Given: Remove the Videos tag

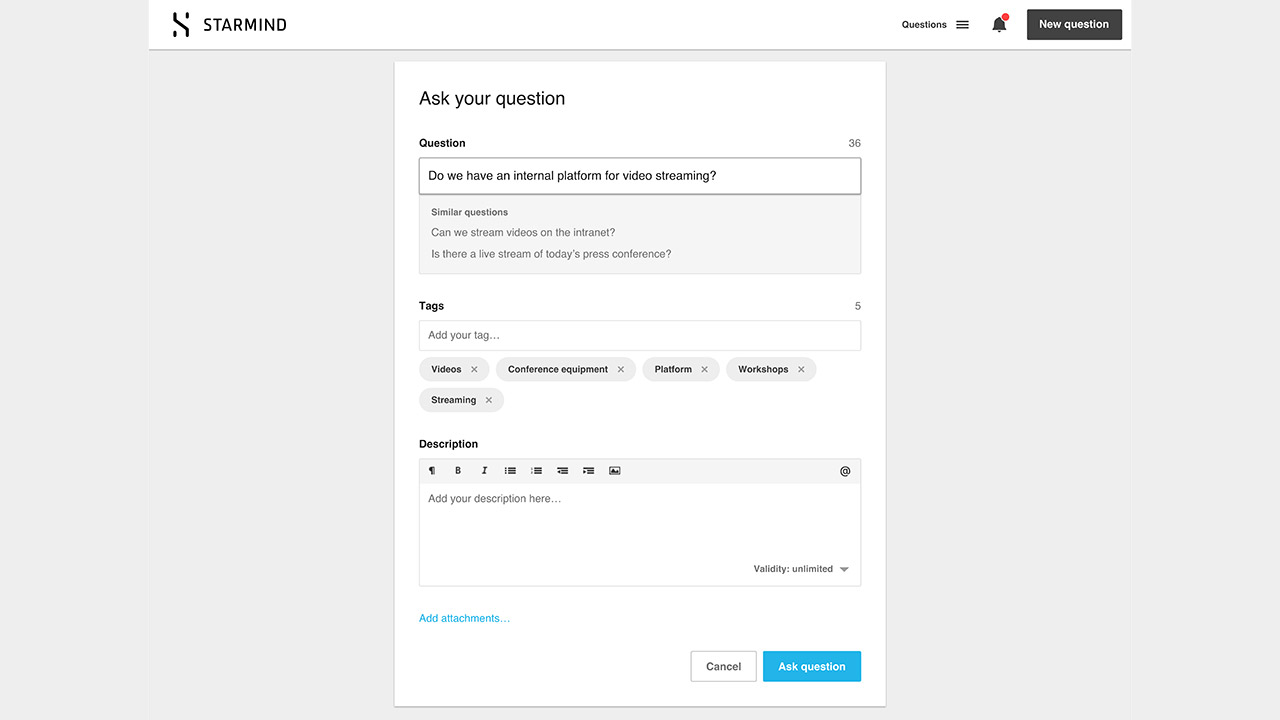Looking at the screenshot, I should pyautogui.click(x=474, y=370).
